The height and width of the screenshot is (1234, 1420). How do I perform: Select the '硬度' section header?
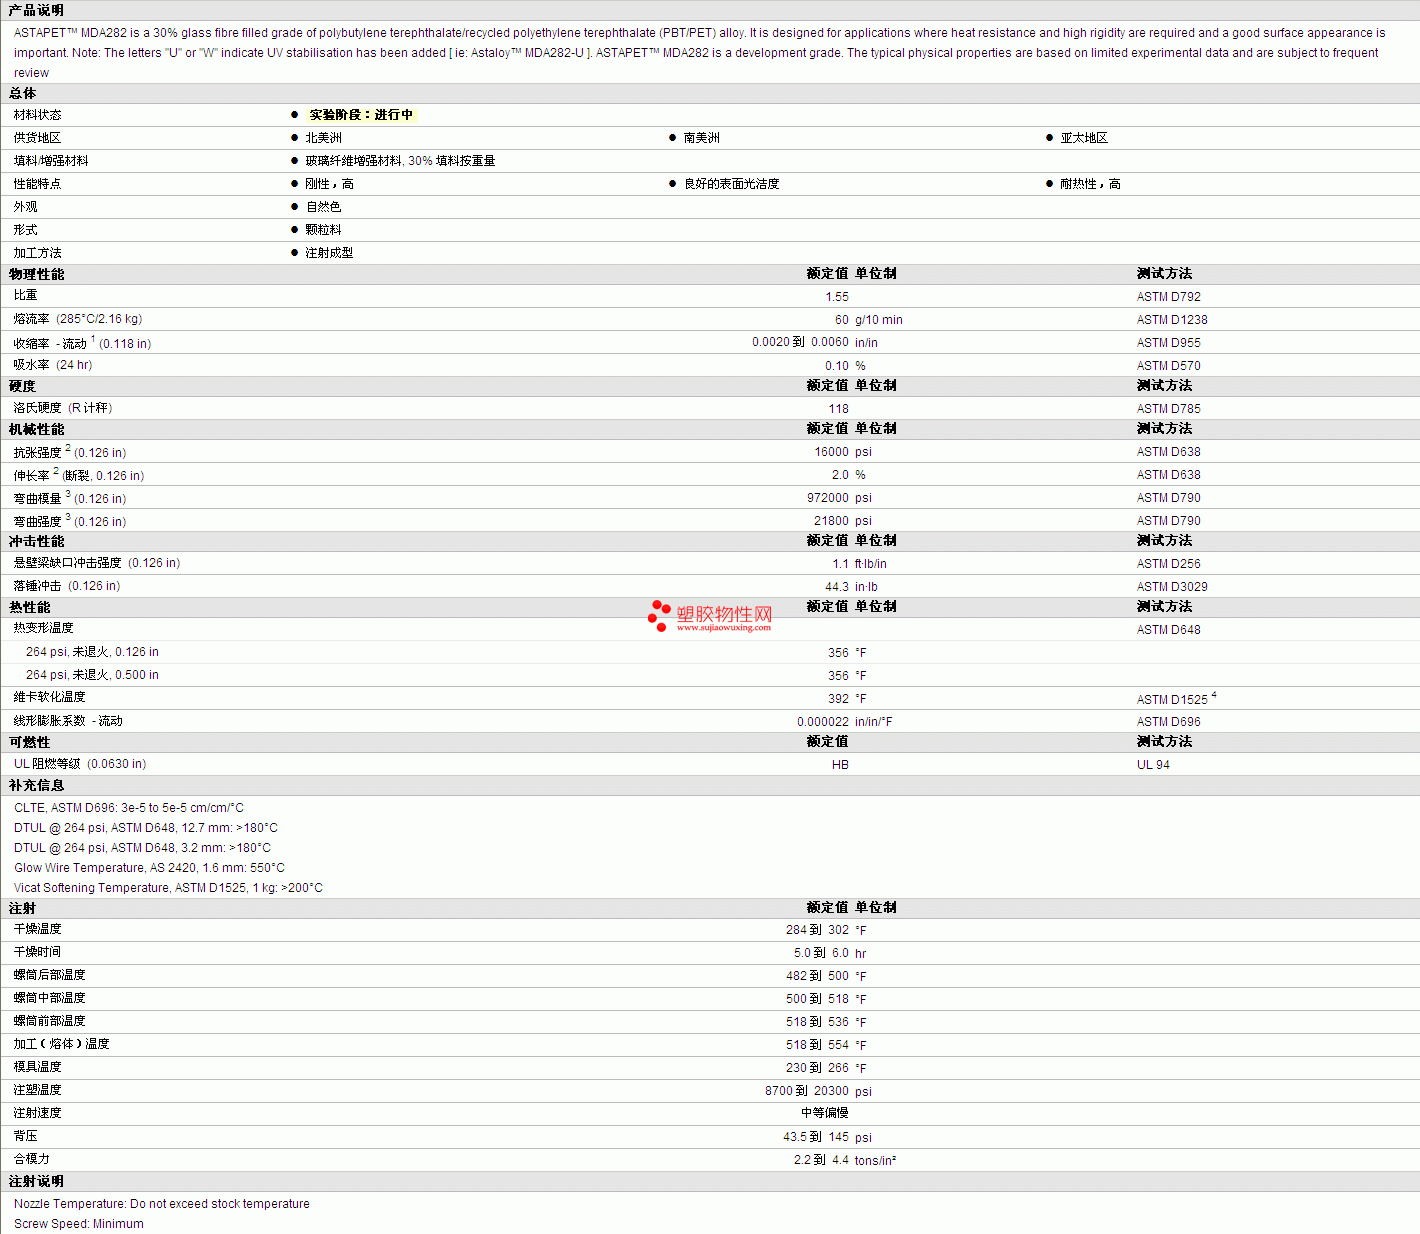[22, 386]
